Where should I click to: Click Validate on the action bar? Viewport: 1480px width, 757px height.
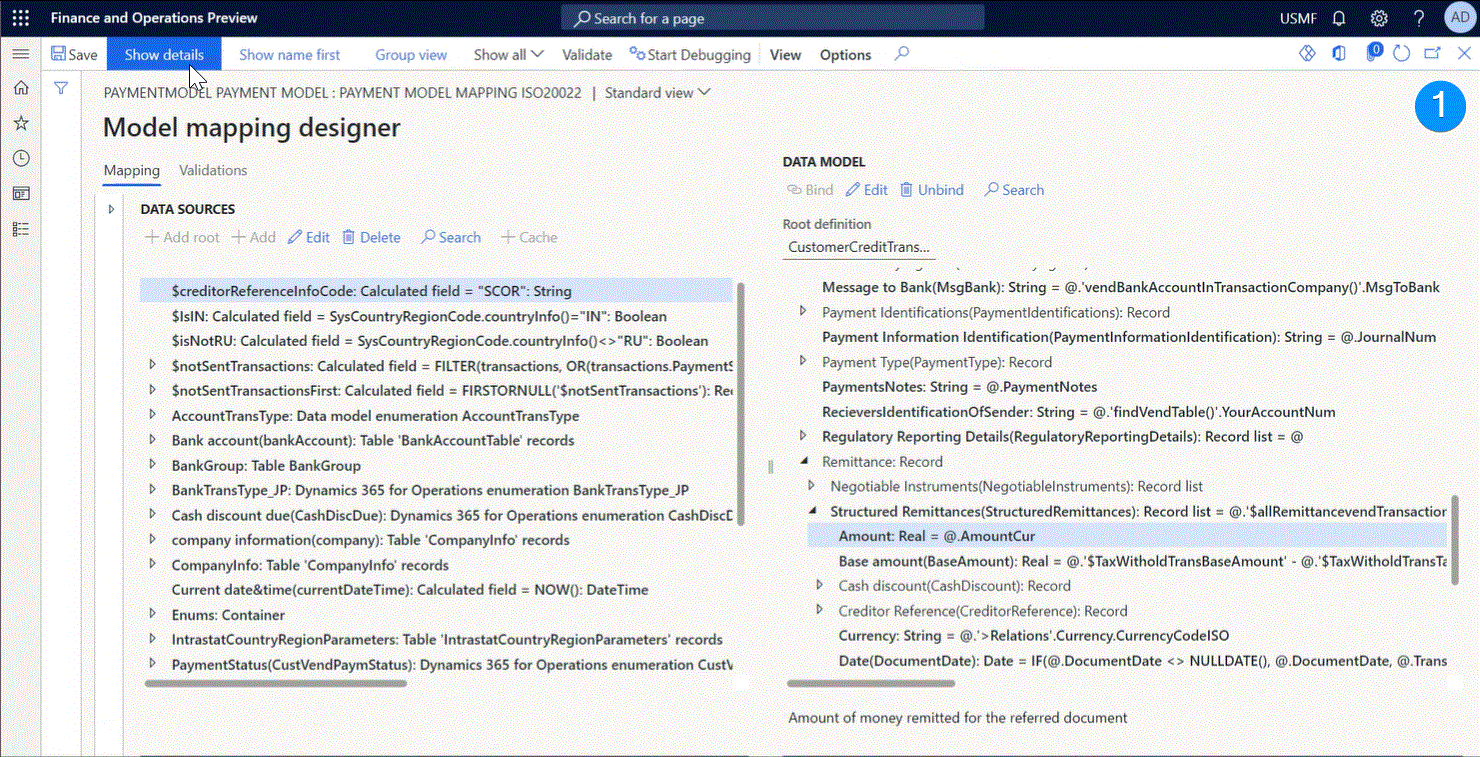pyautogui.click(x=587, y=54)
